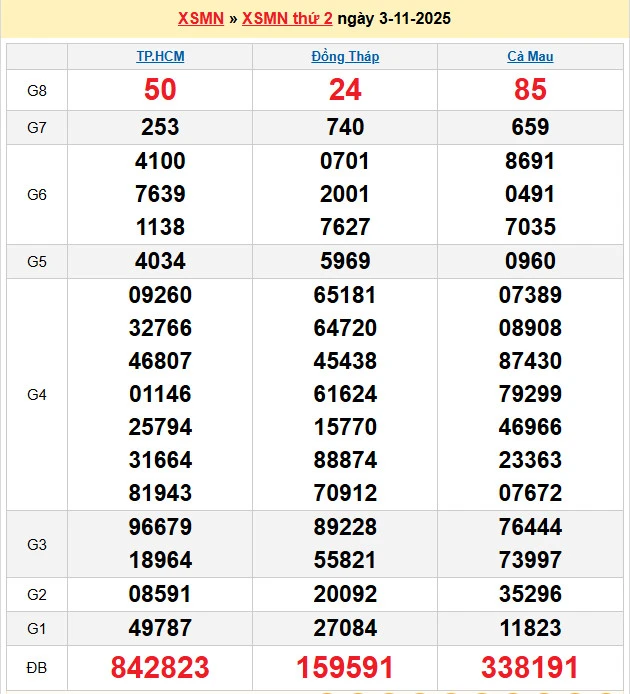Click the G8 result 50 for TP.HCM
The width and height of the screenshot is (630, 694).
[160, 90]
